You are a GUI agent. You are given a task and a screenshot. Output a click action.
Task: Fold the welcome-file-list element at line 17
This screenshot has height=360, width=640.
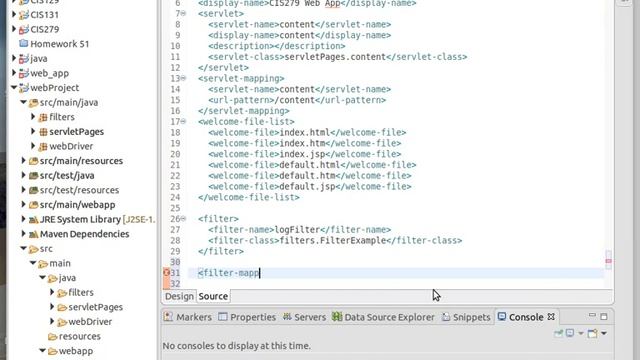[183, 121]
